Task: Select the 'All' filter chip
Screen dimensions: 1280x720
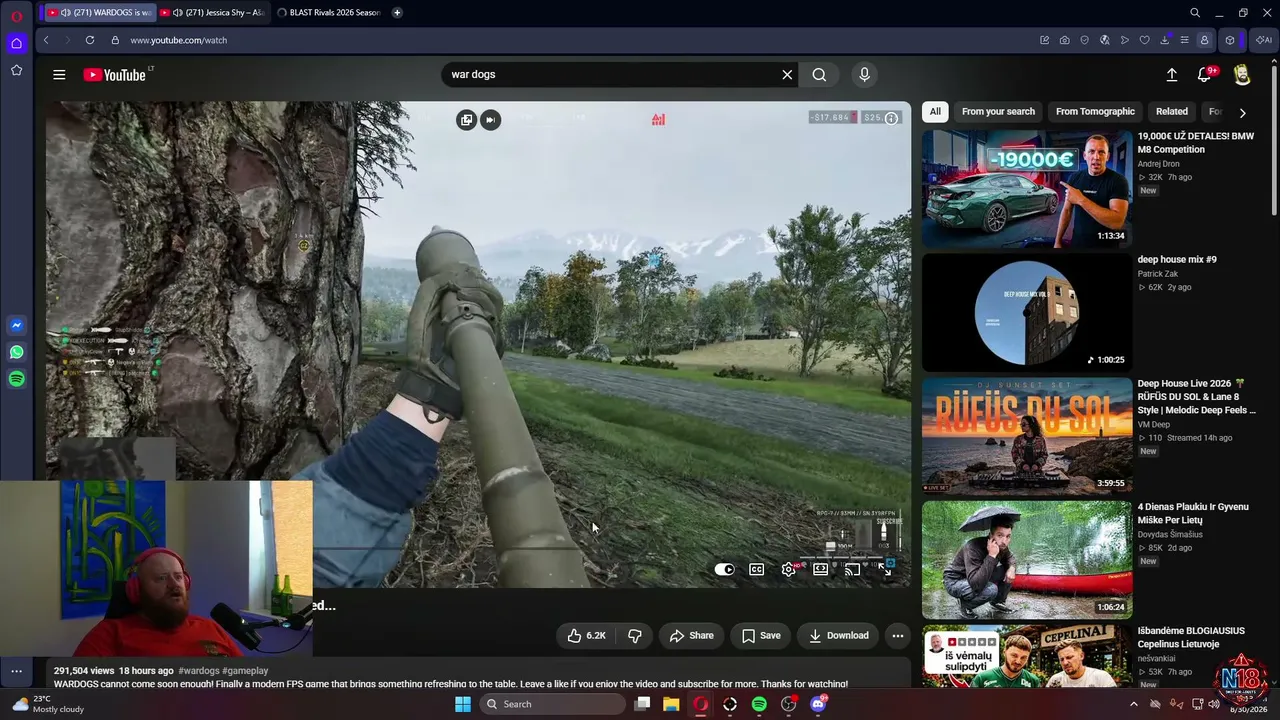Action: pyautogui.click(x=935, y=112)
